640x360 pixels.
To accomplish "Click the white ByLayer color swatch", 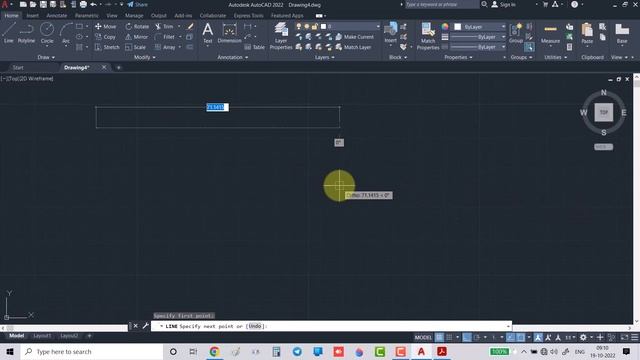I will pyautogui.click(x=458, y=27).
